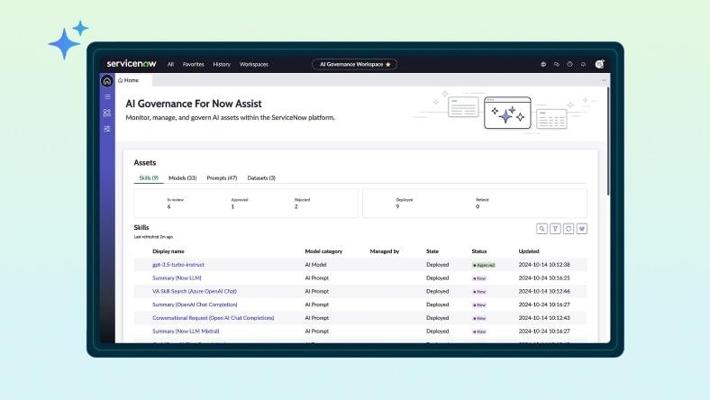The width and height of the screenshot is (710, 400).
Task: Click the filter funnel icon above Skills table
Action: coord(555,229)
